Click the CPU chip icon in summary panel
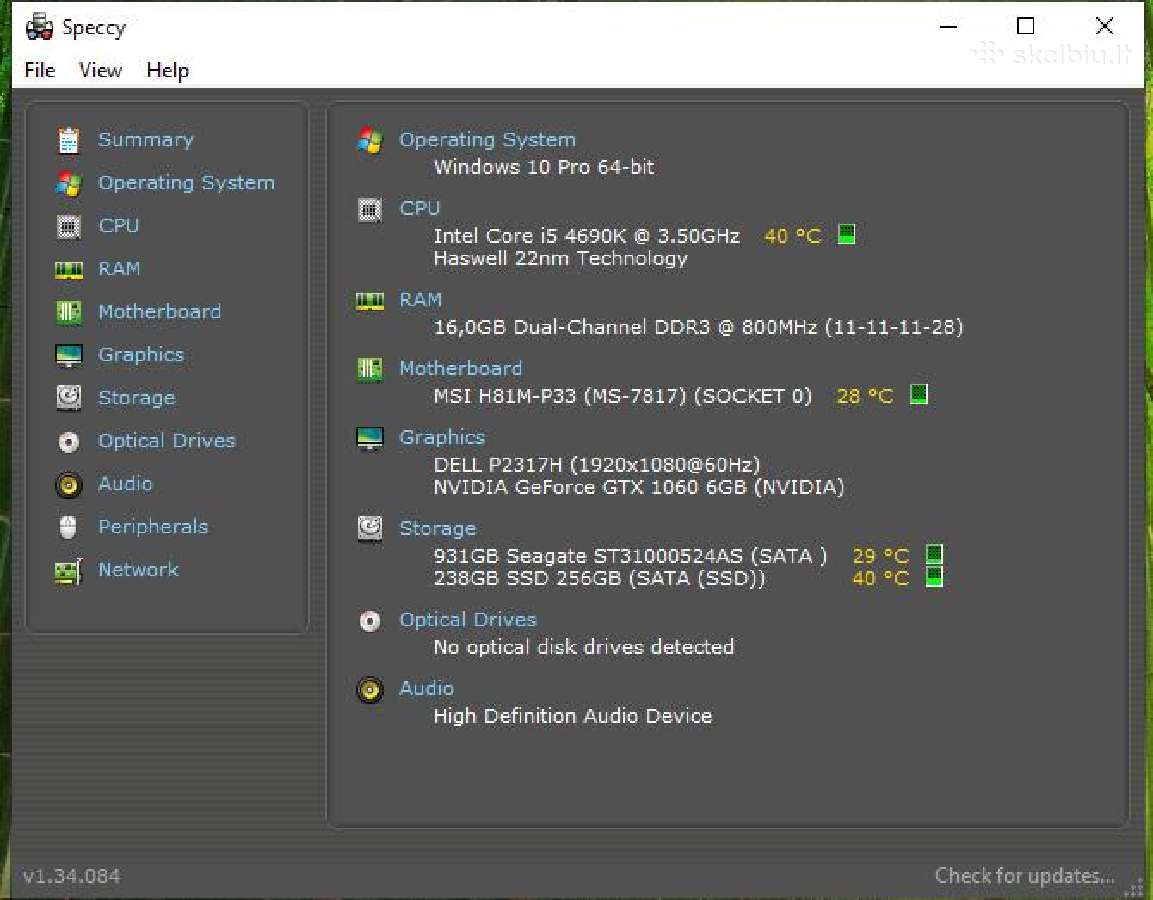Screen dimensions: 1153x900 (x=370, y=210)
